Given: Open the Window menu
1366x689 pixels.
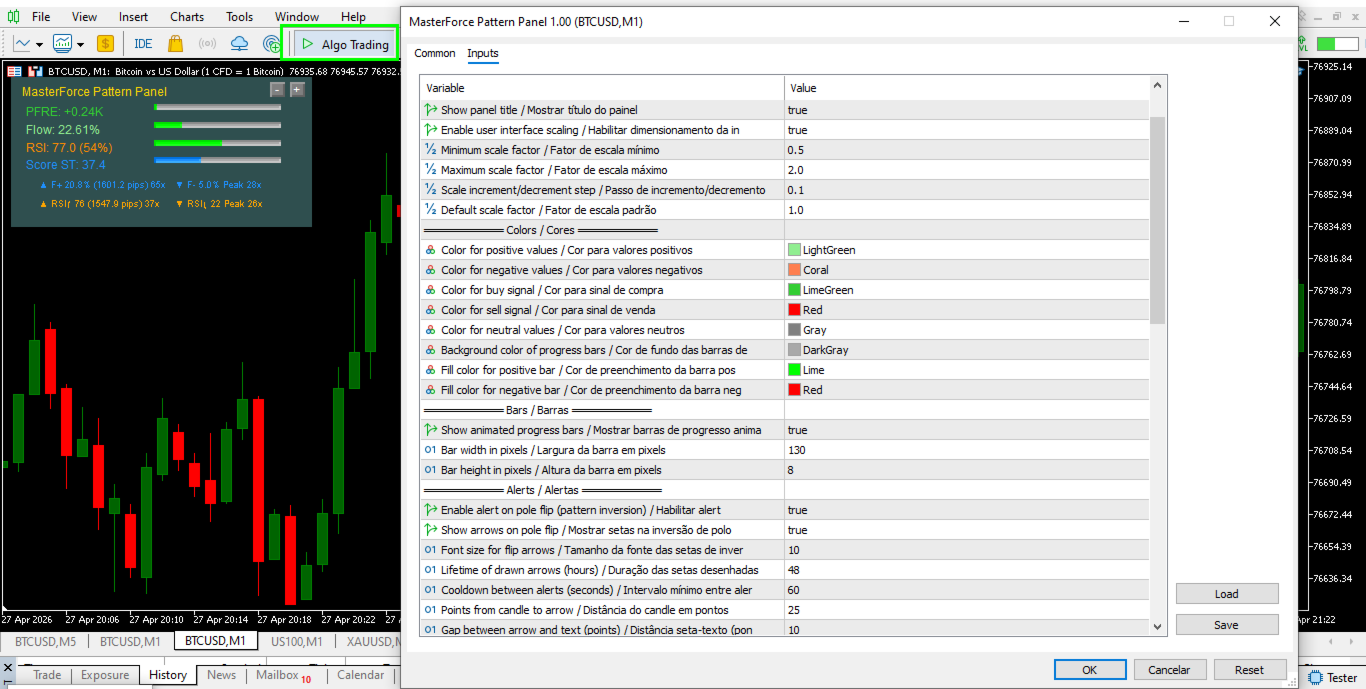Looking at the screenshot, I should 297,17.
